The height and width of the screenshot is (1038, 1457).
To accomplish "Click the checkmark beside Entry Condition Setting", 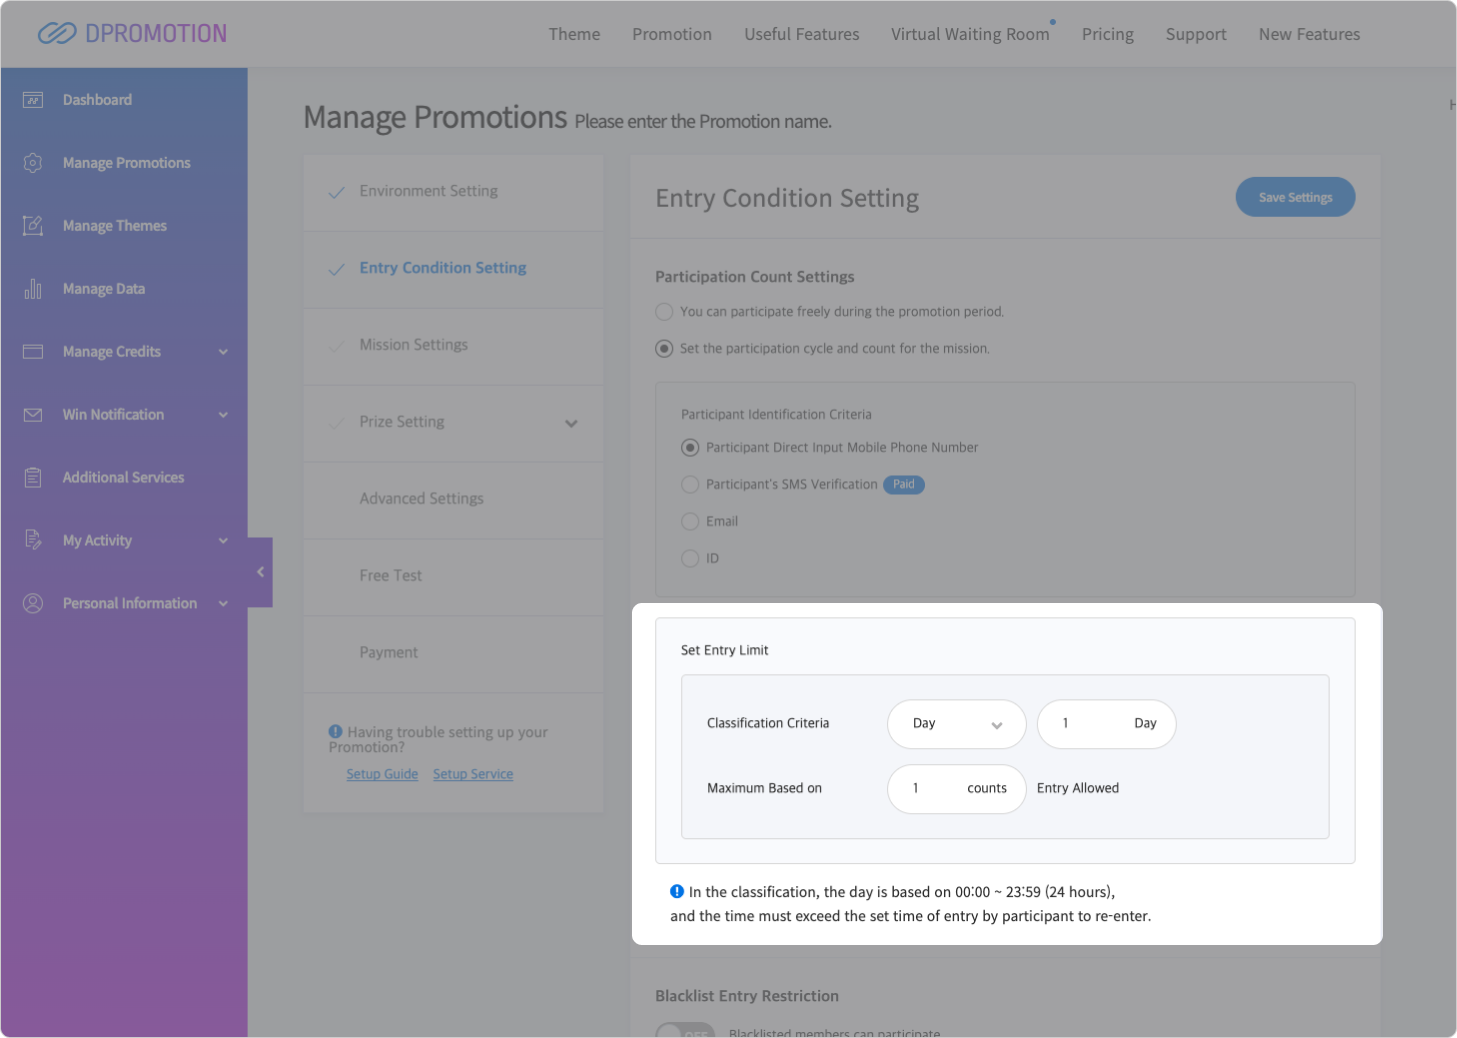I will 337,269.
